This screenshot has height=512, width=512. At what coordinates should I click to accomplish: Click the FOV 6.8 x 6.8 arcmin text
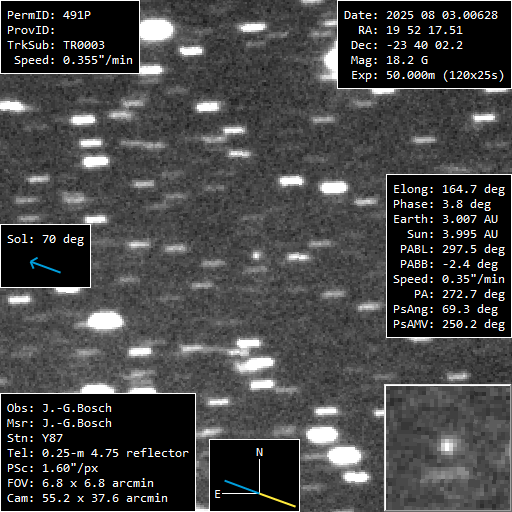coord(80,483)
